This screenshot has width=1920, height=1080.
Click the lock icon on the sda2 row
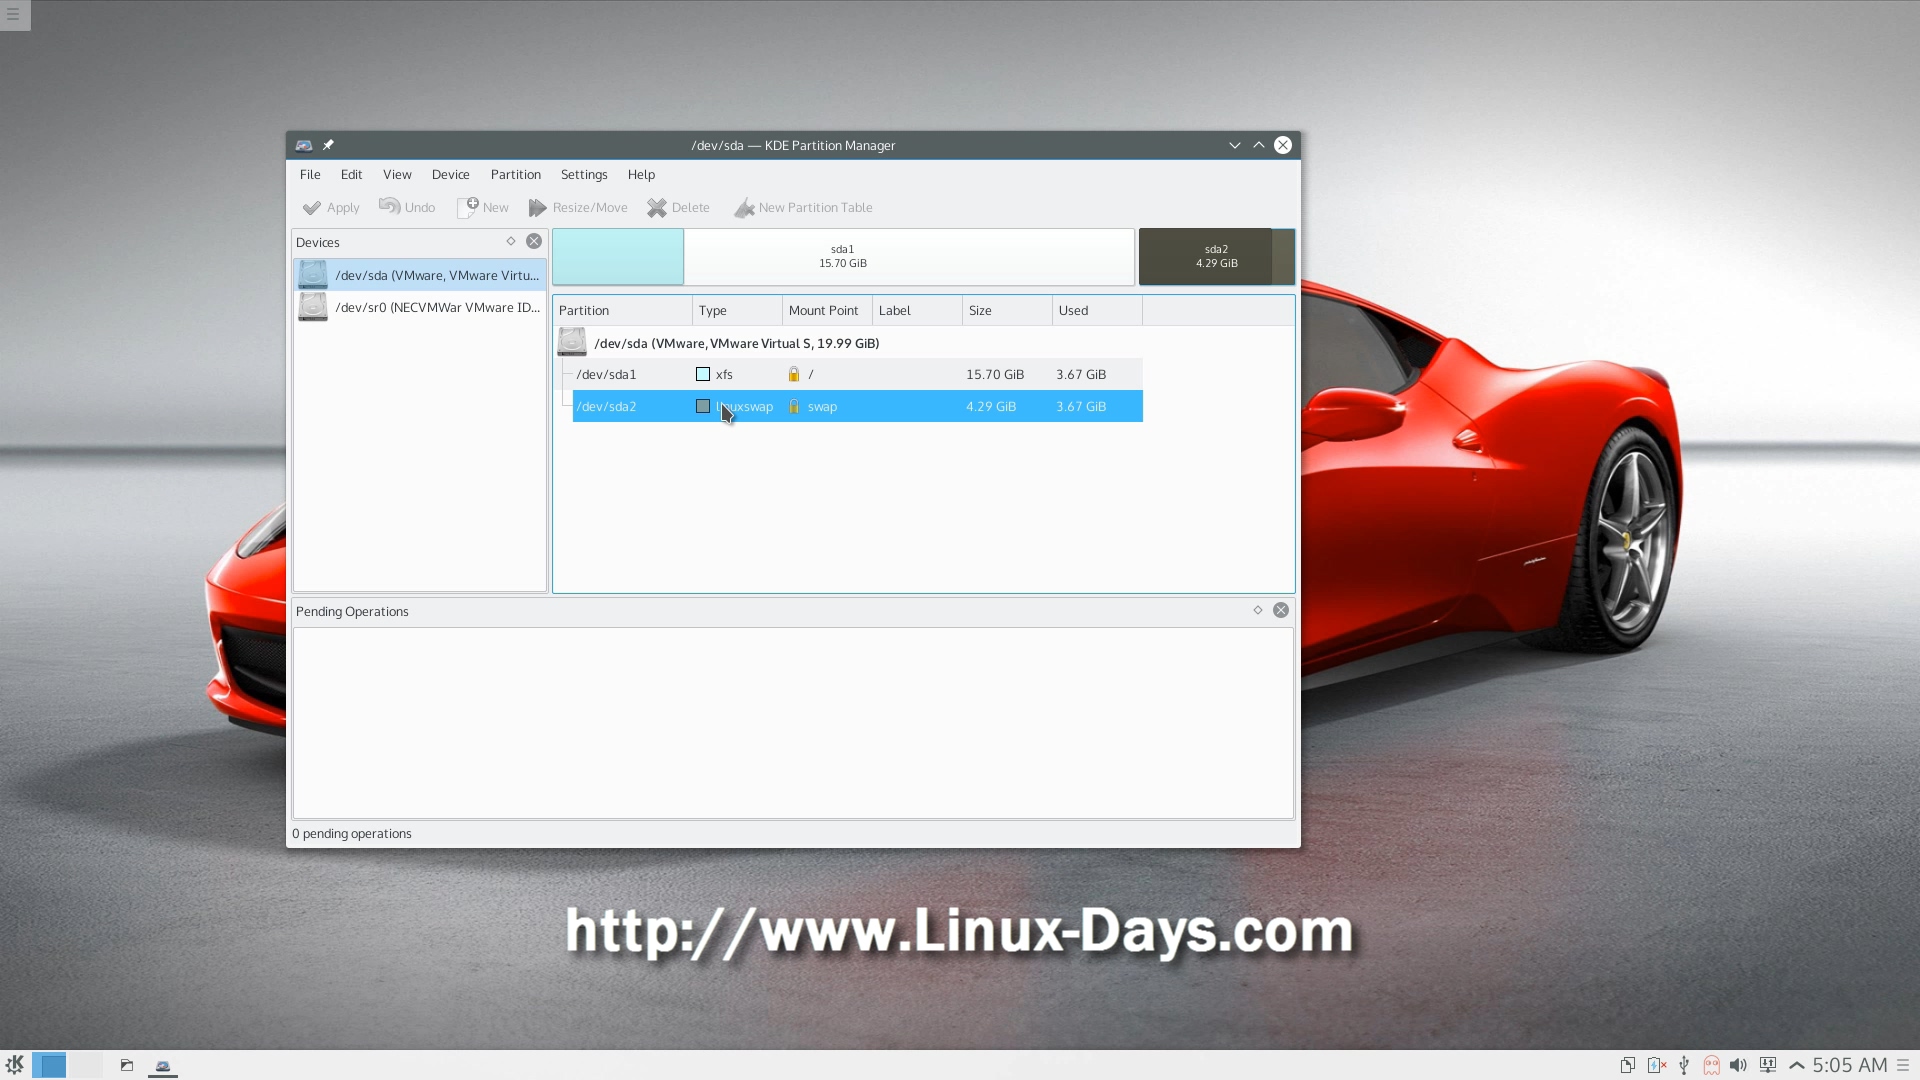pyautogui.click(x=794, y=406)
